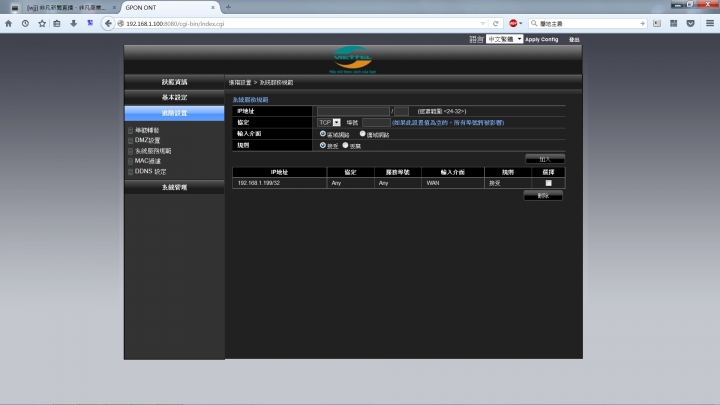Screen dimensions: 720x405
Task: Open the DDNS settings submenu item
Action: click(x=150, y=171)
